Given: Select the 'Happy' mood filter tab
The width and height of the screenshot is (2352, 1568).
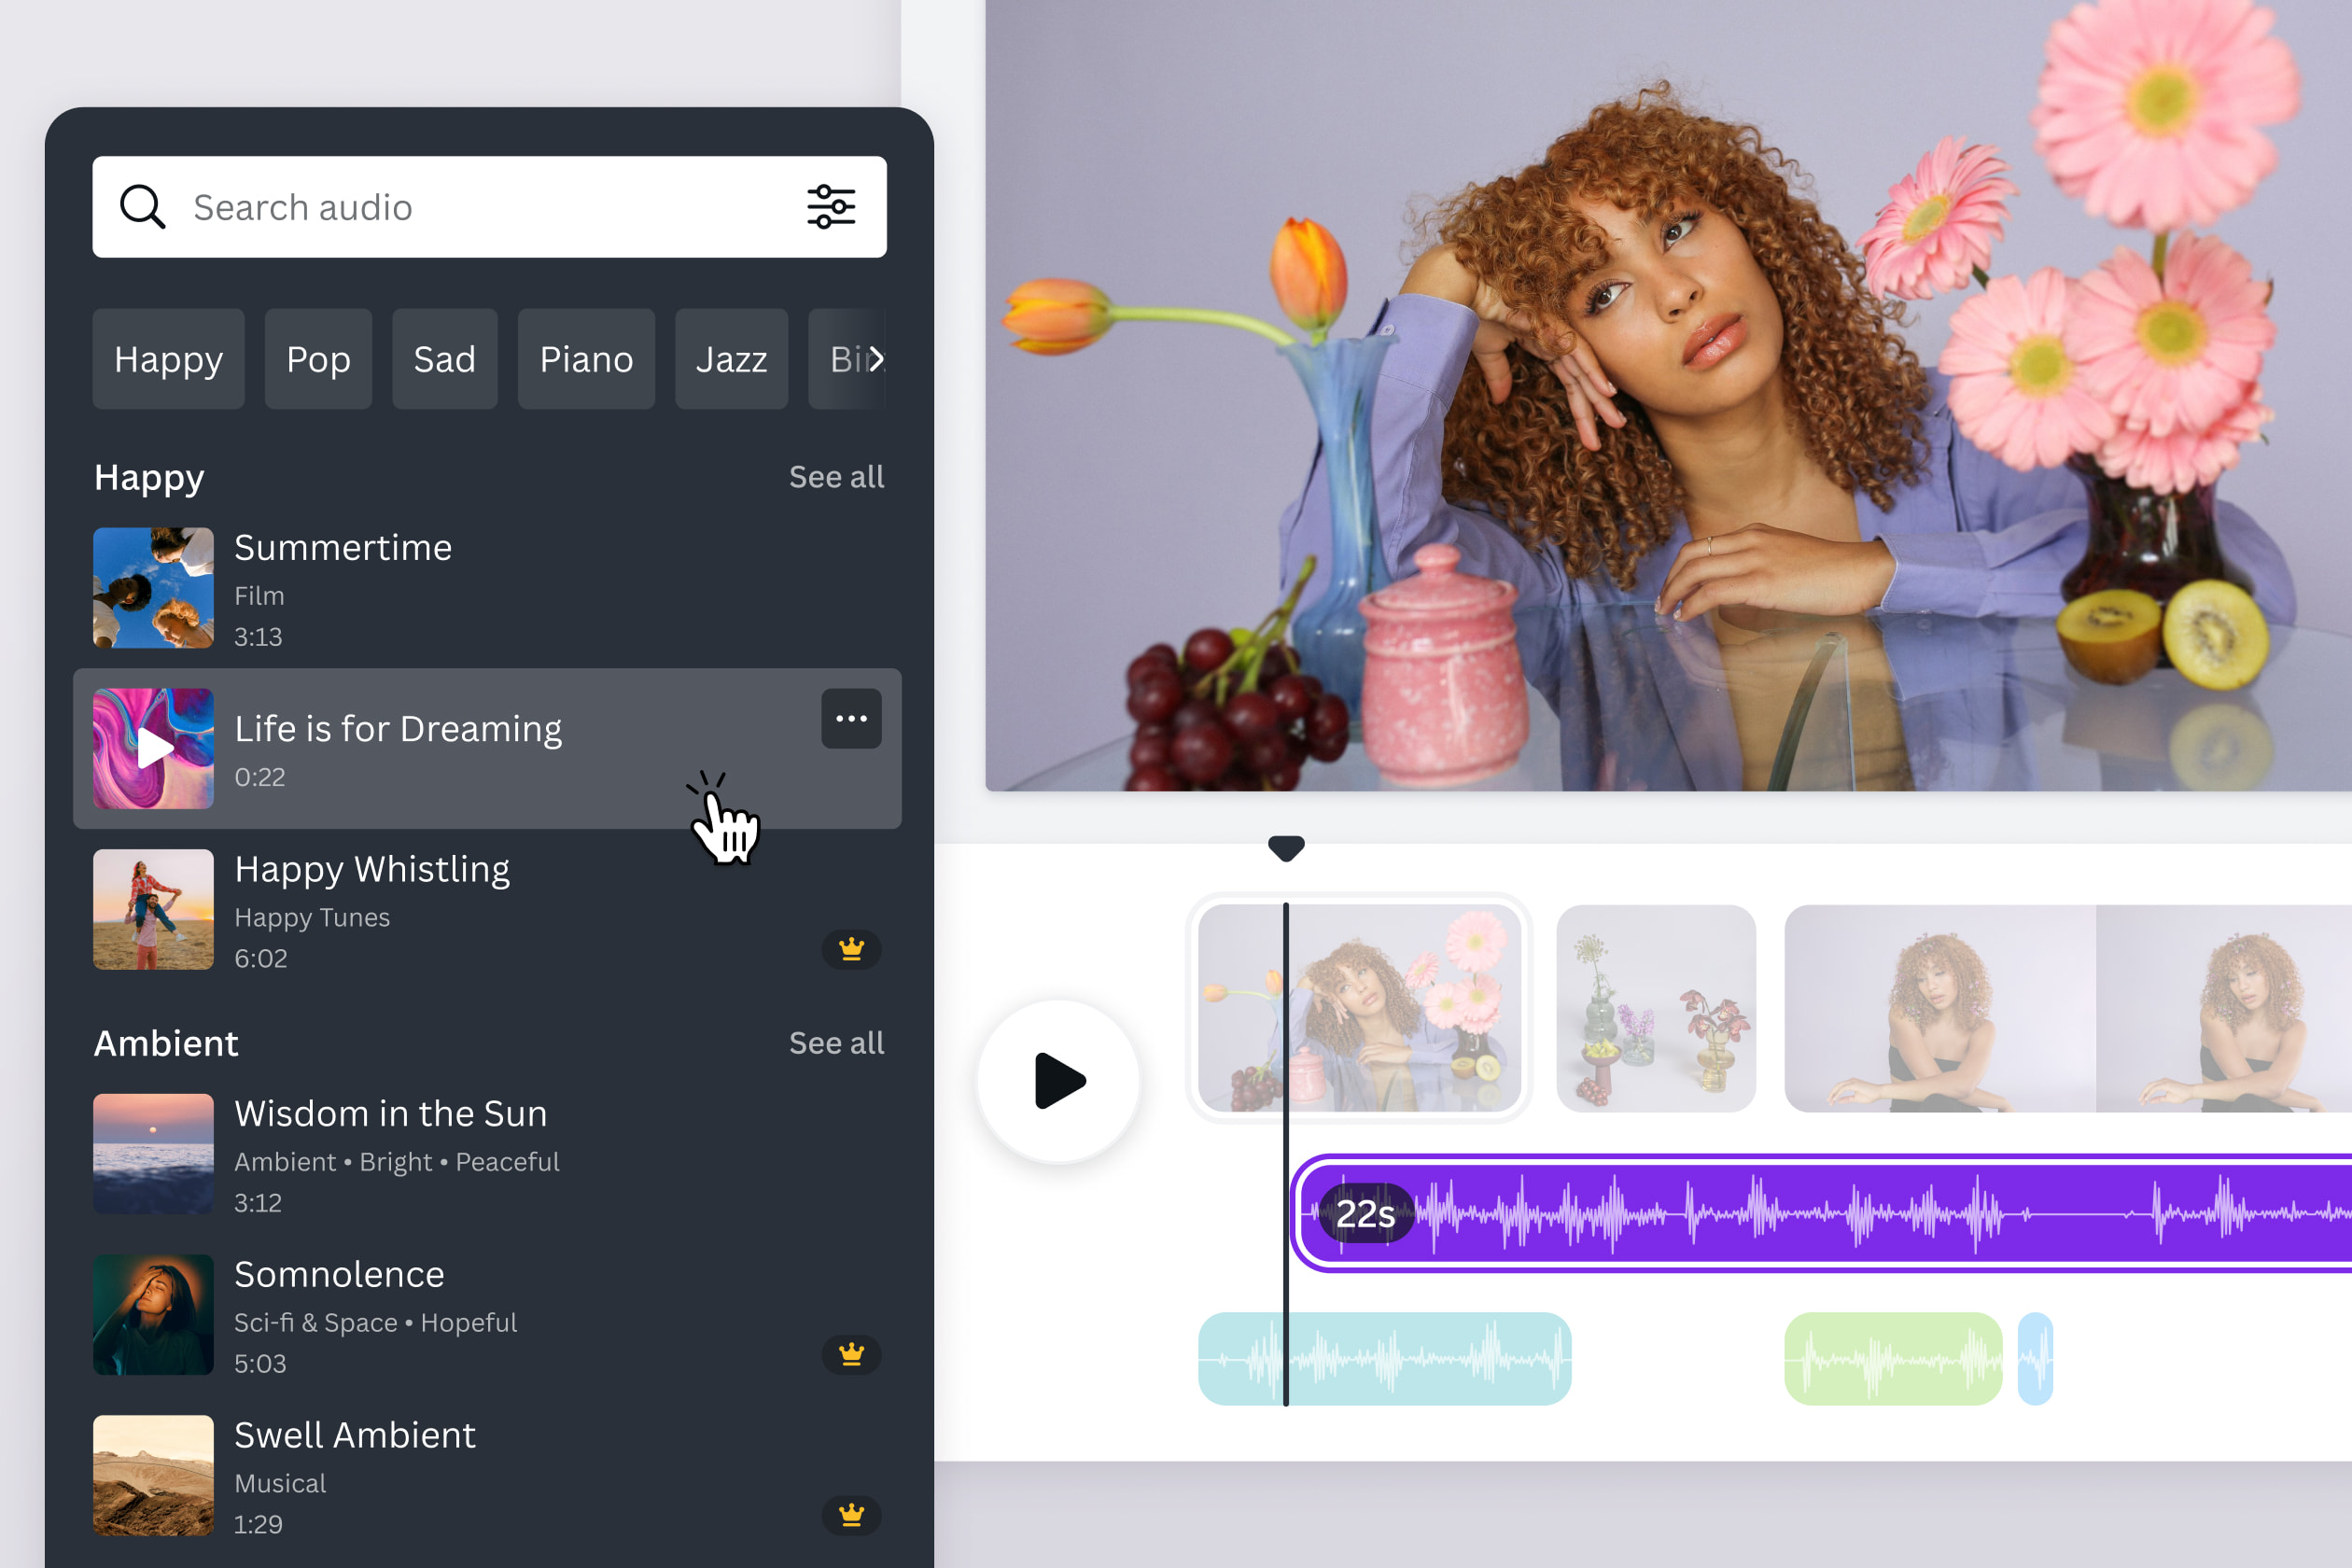Looking at the screenshot, I should coord(170,357).
